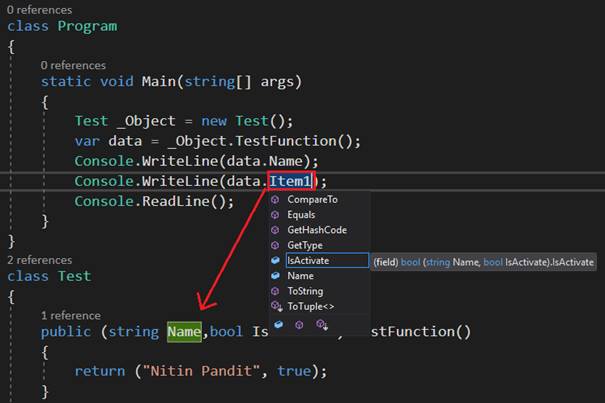Click the args parameter in Main
This screenshot has width=605, height=403.
(x=277, y=82)
